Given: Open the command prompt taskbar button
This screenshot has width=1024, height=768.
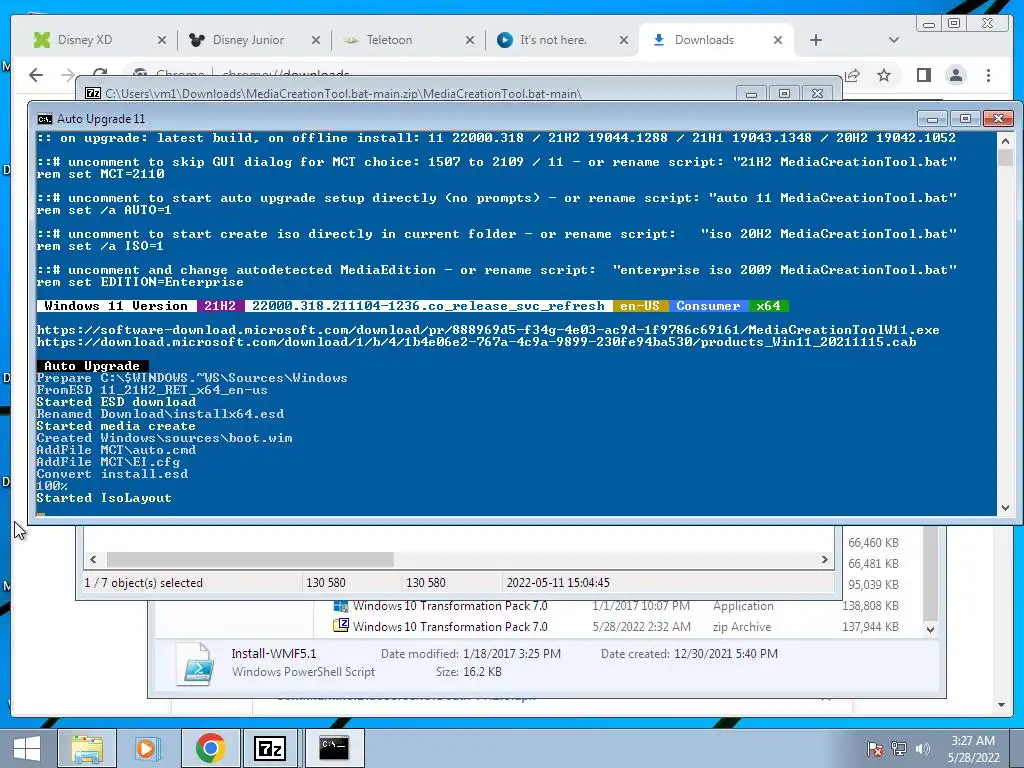Looking at the screenshot, I should (334, 748).
